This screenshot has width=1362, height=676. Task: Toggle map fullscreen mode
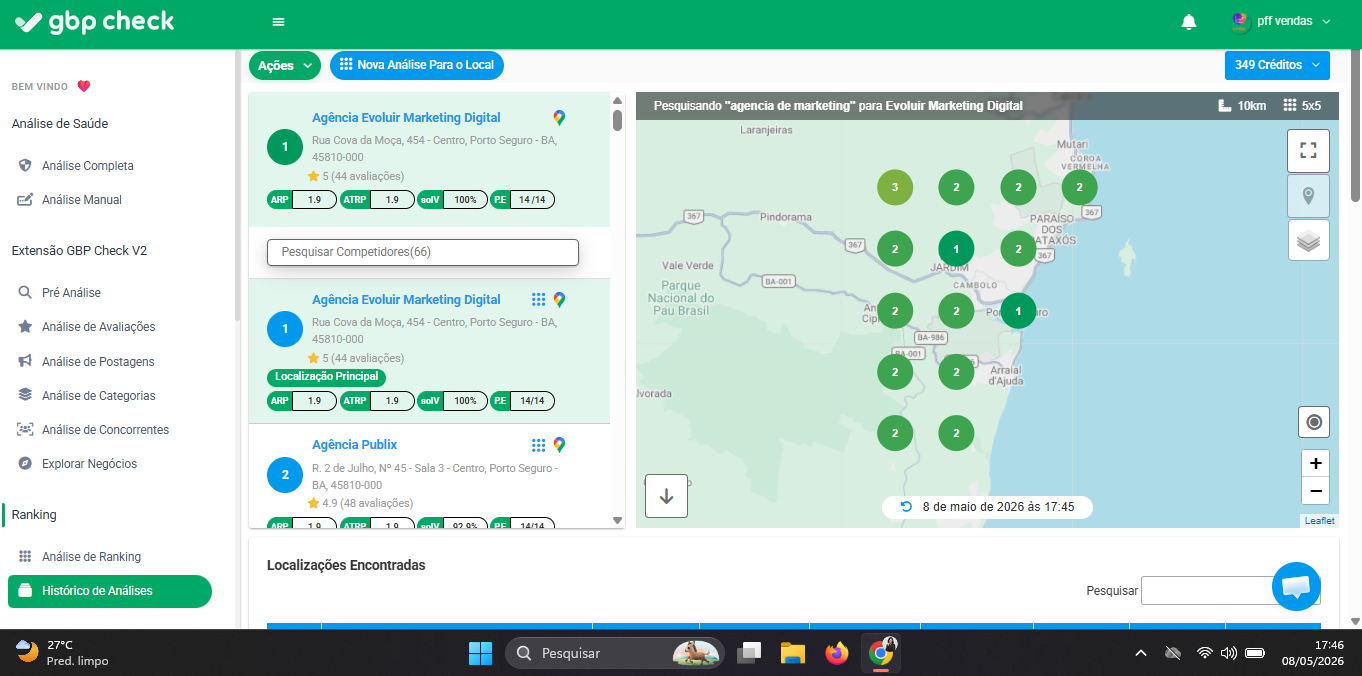pyautogui.click(x=1308, y=151)
